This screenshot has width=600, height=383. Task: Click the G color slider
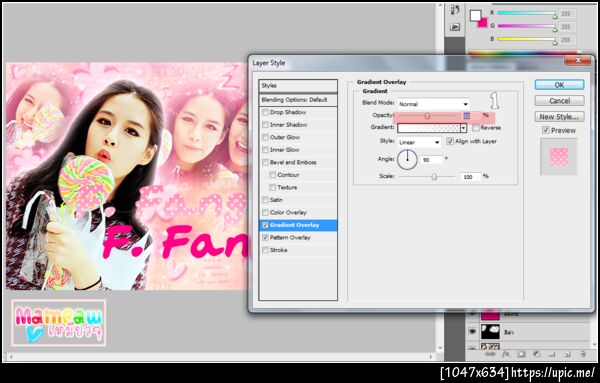527,27
